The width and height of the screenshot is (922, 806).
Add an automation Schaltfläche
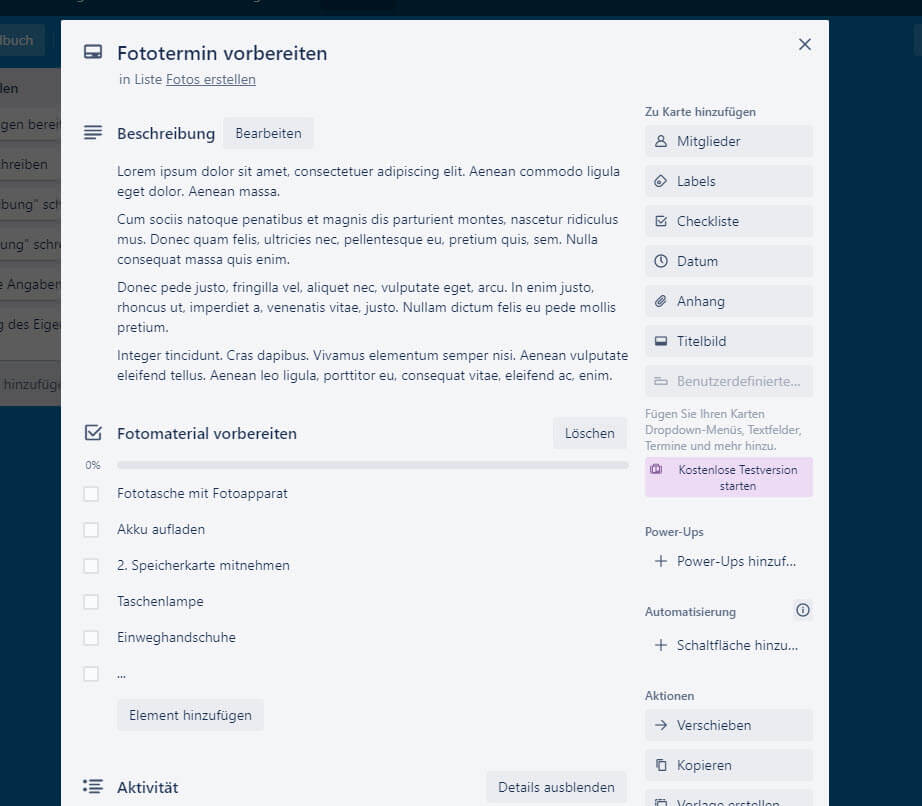728,645
